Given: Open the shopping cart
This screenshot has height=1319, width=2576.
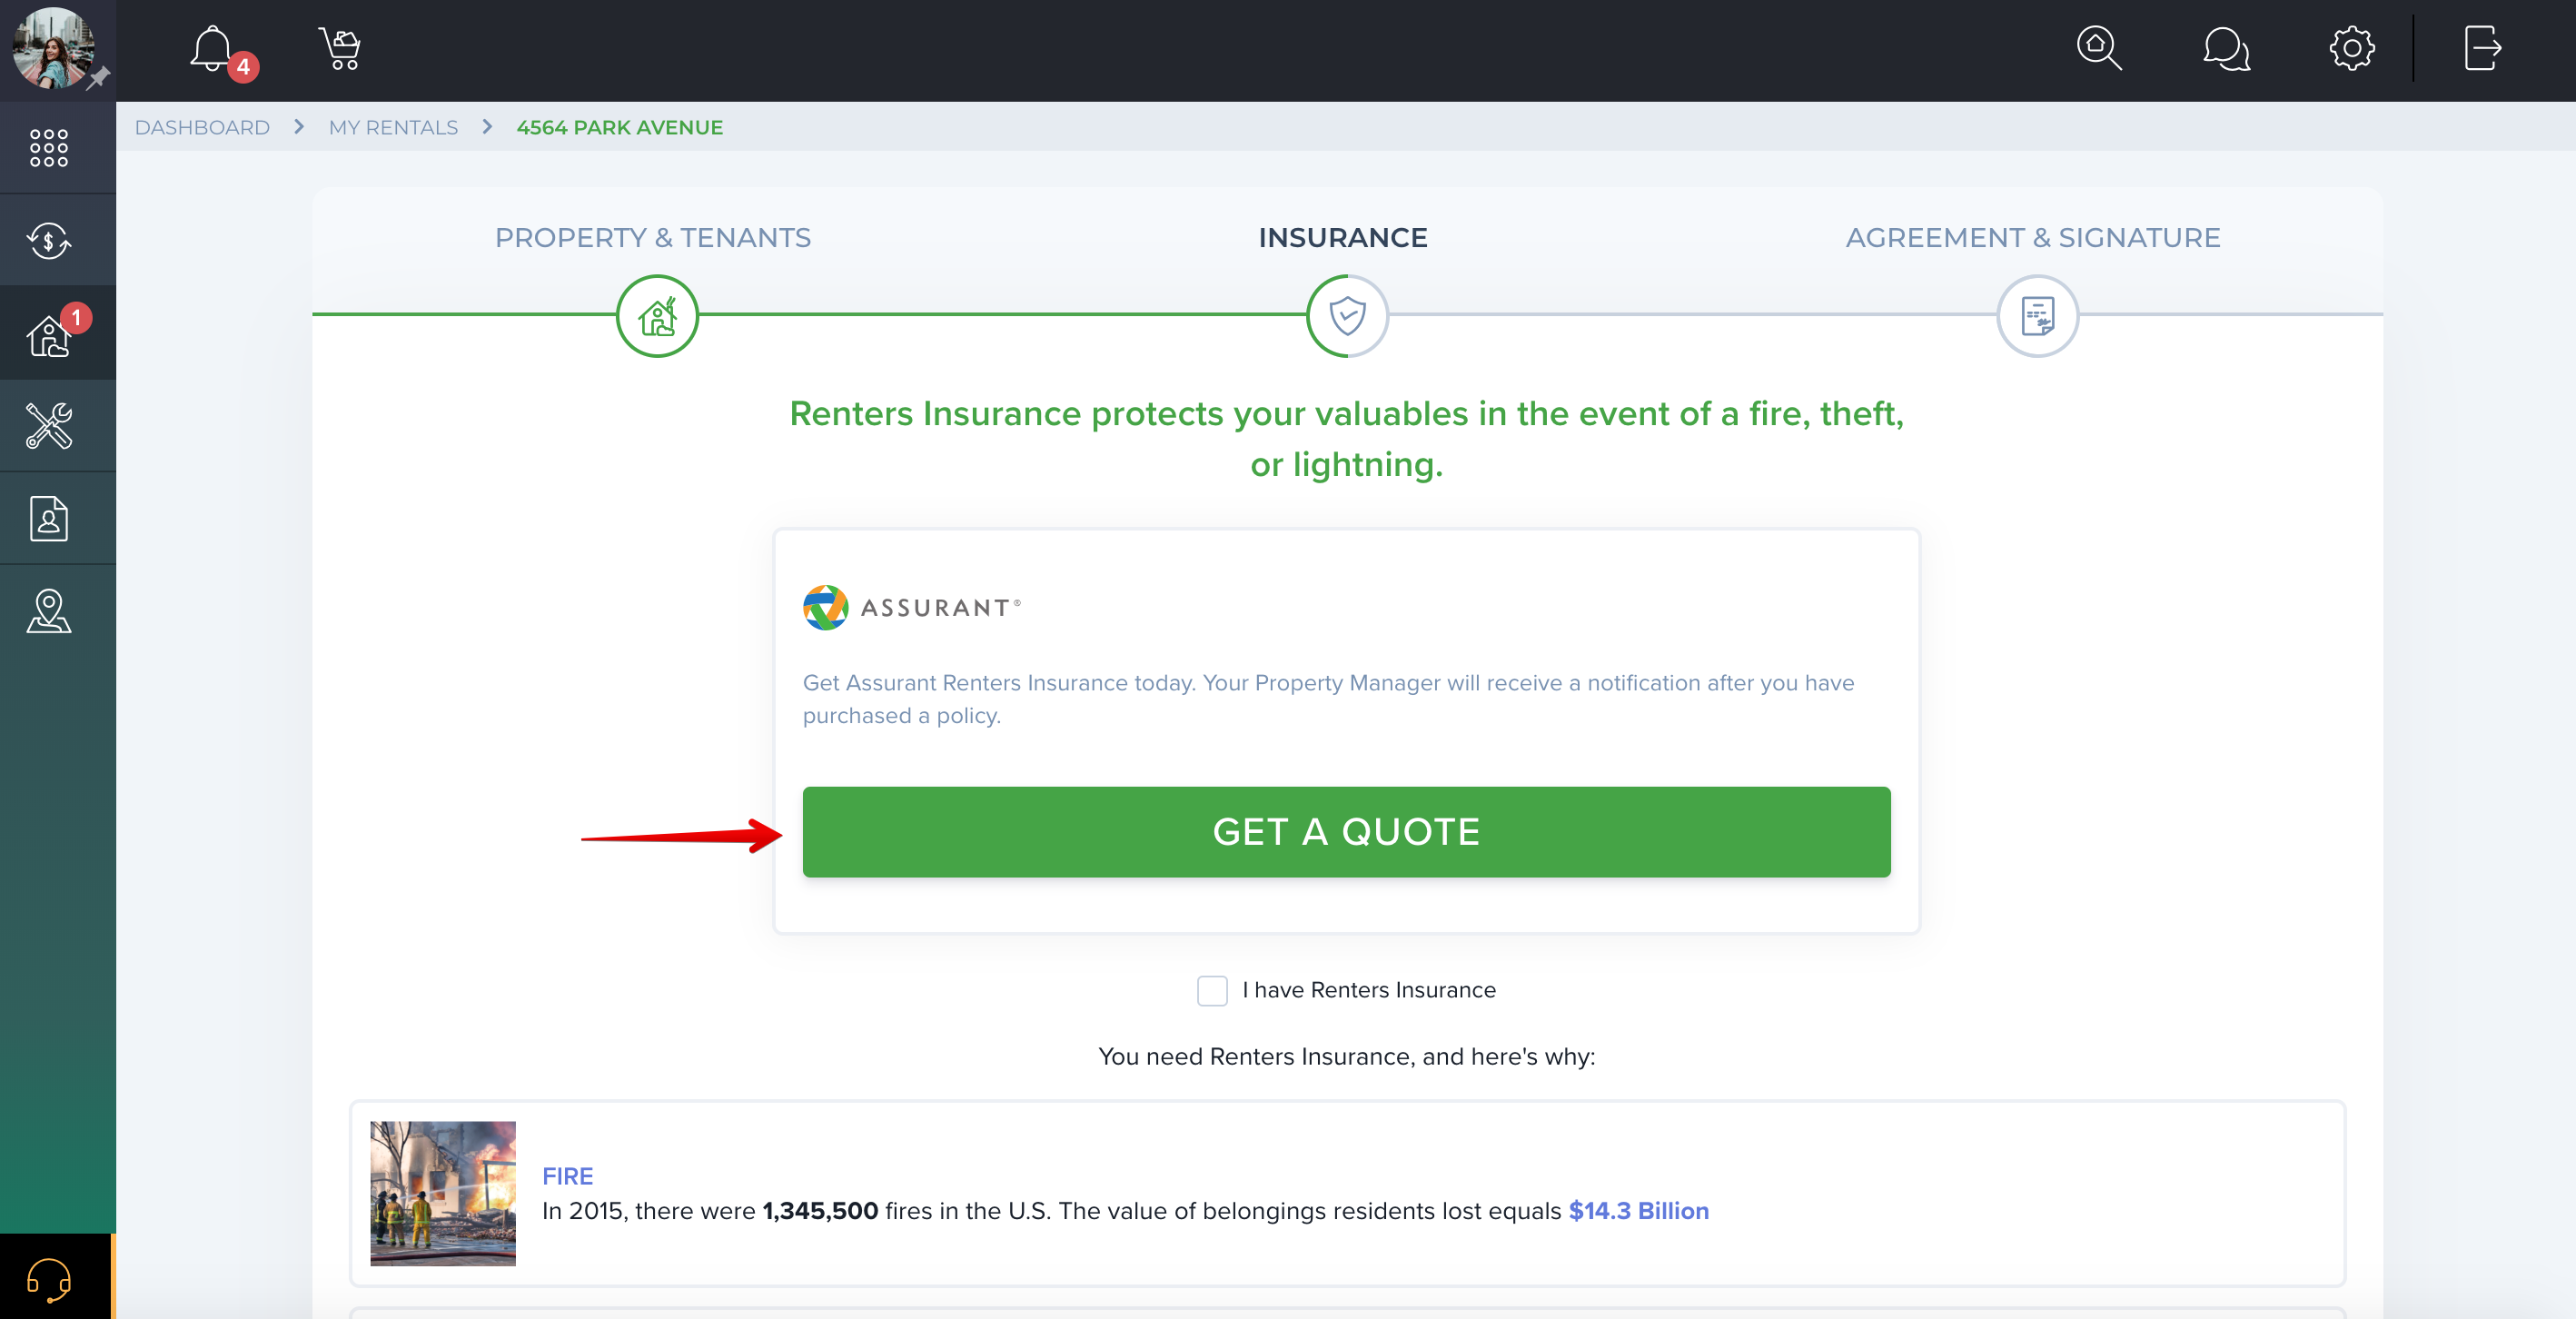Looking at the screenshot, I should tap(340, 48).
